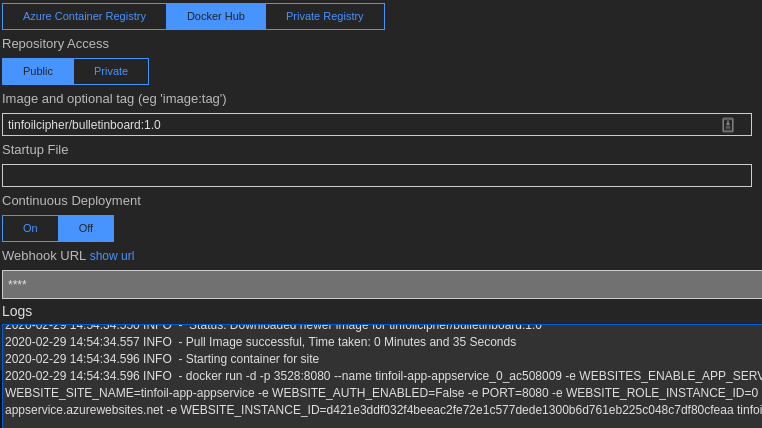Click the WEBSITE_SITE_NAME log line
Screen dimensions: 762x428
point(380,393)
